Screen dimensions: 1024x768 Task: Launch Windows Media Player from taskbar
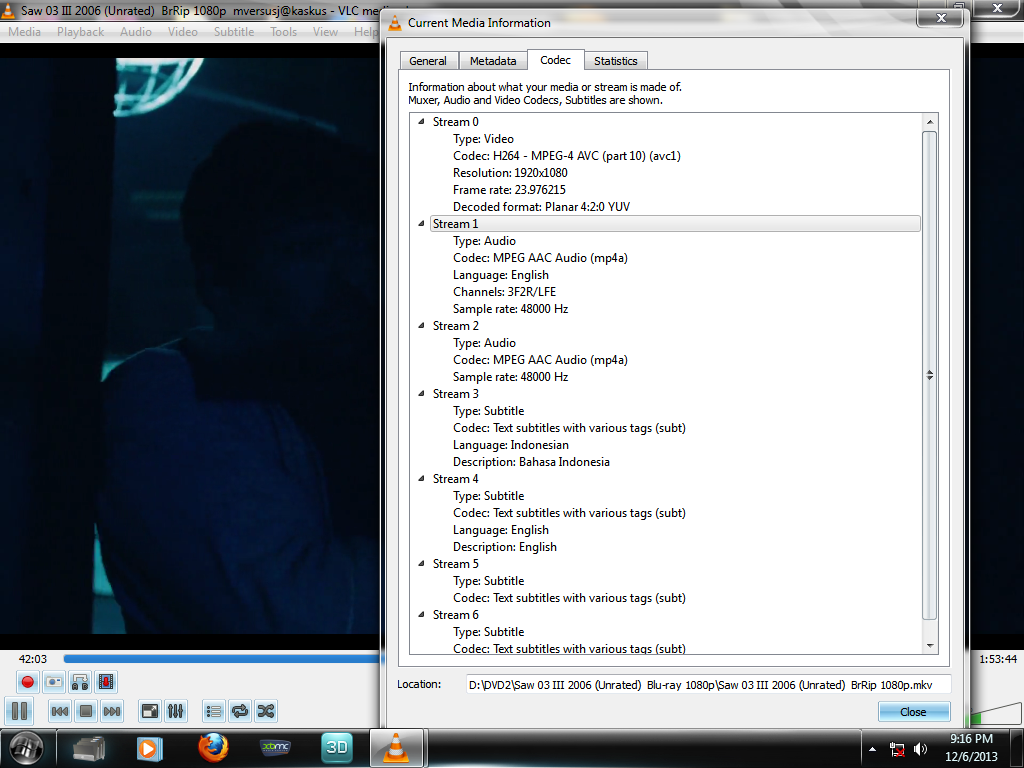[x=149, y=748]
